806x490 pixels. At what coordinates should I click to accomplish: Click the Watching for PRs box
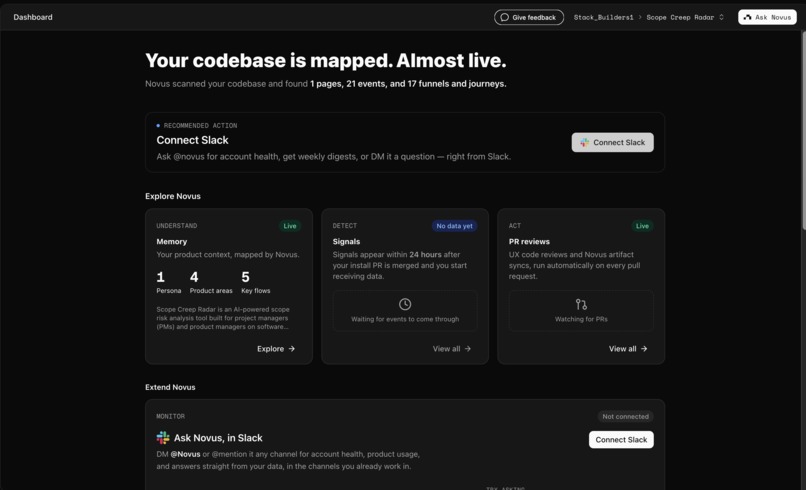click(581, 311)
